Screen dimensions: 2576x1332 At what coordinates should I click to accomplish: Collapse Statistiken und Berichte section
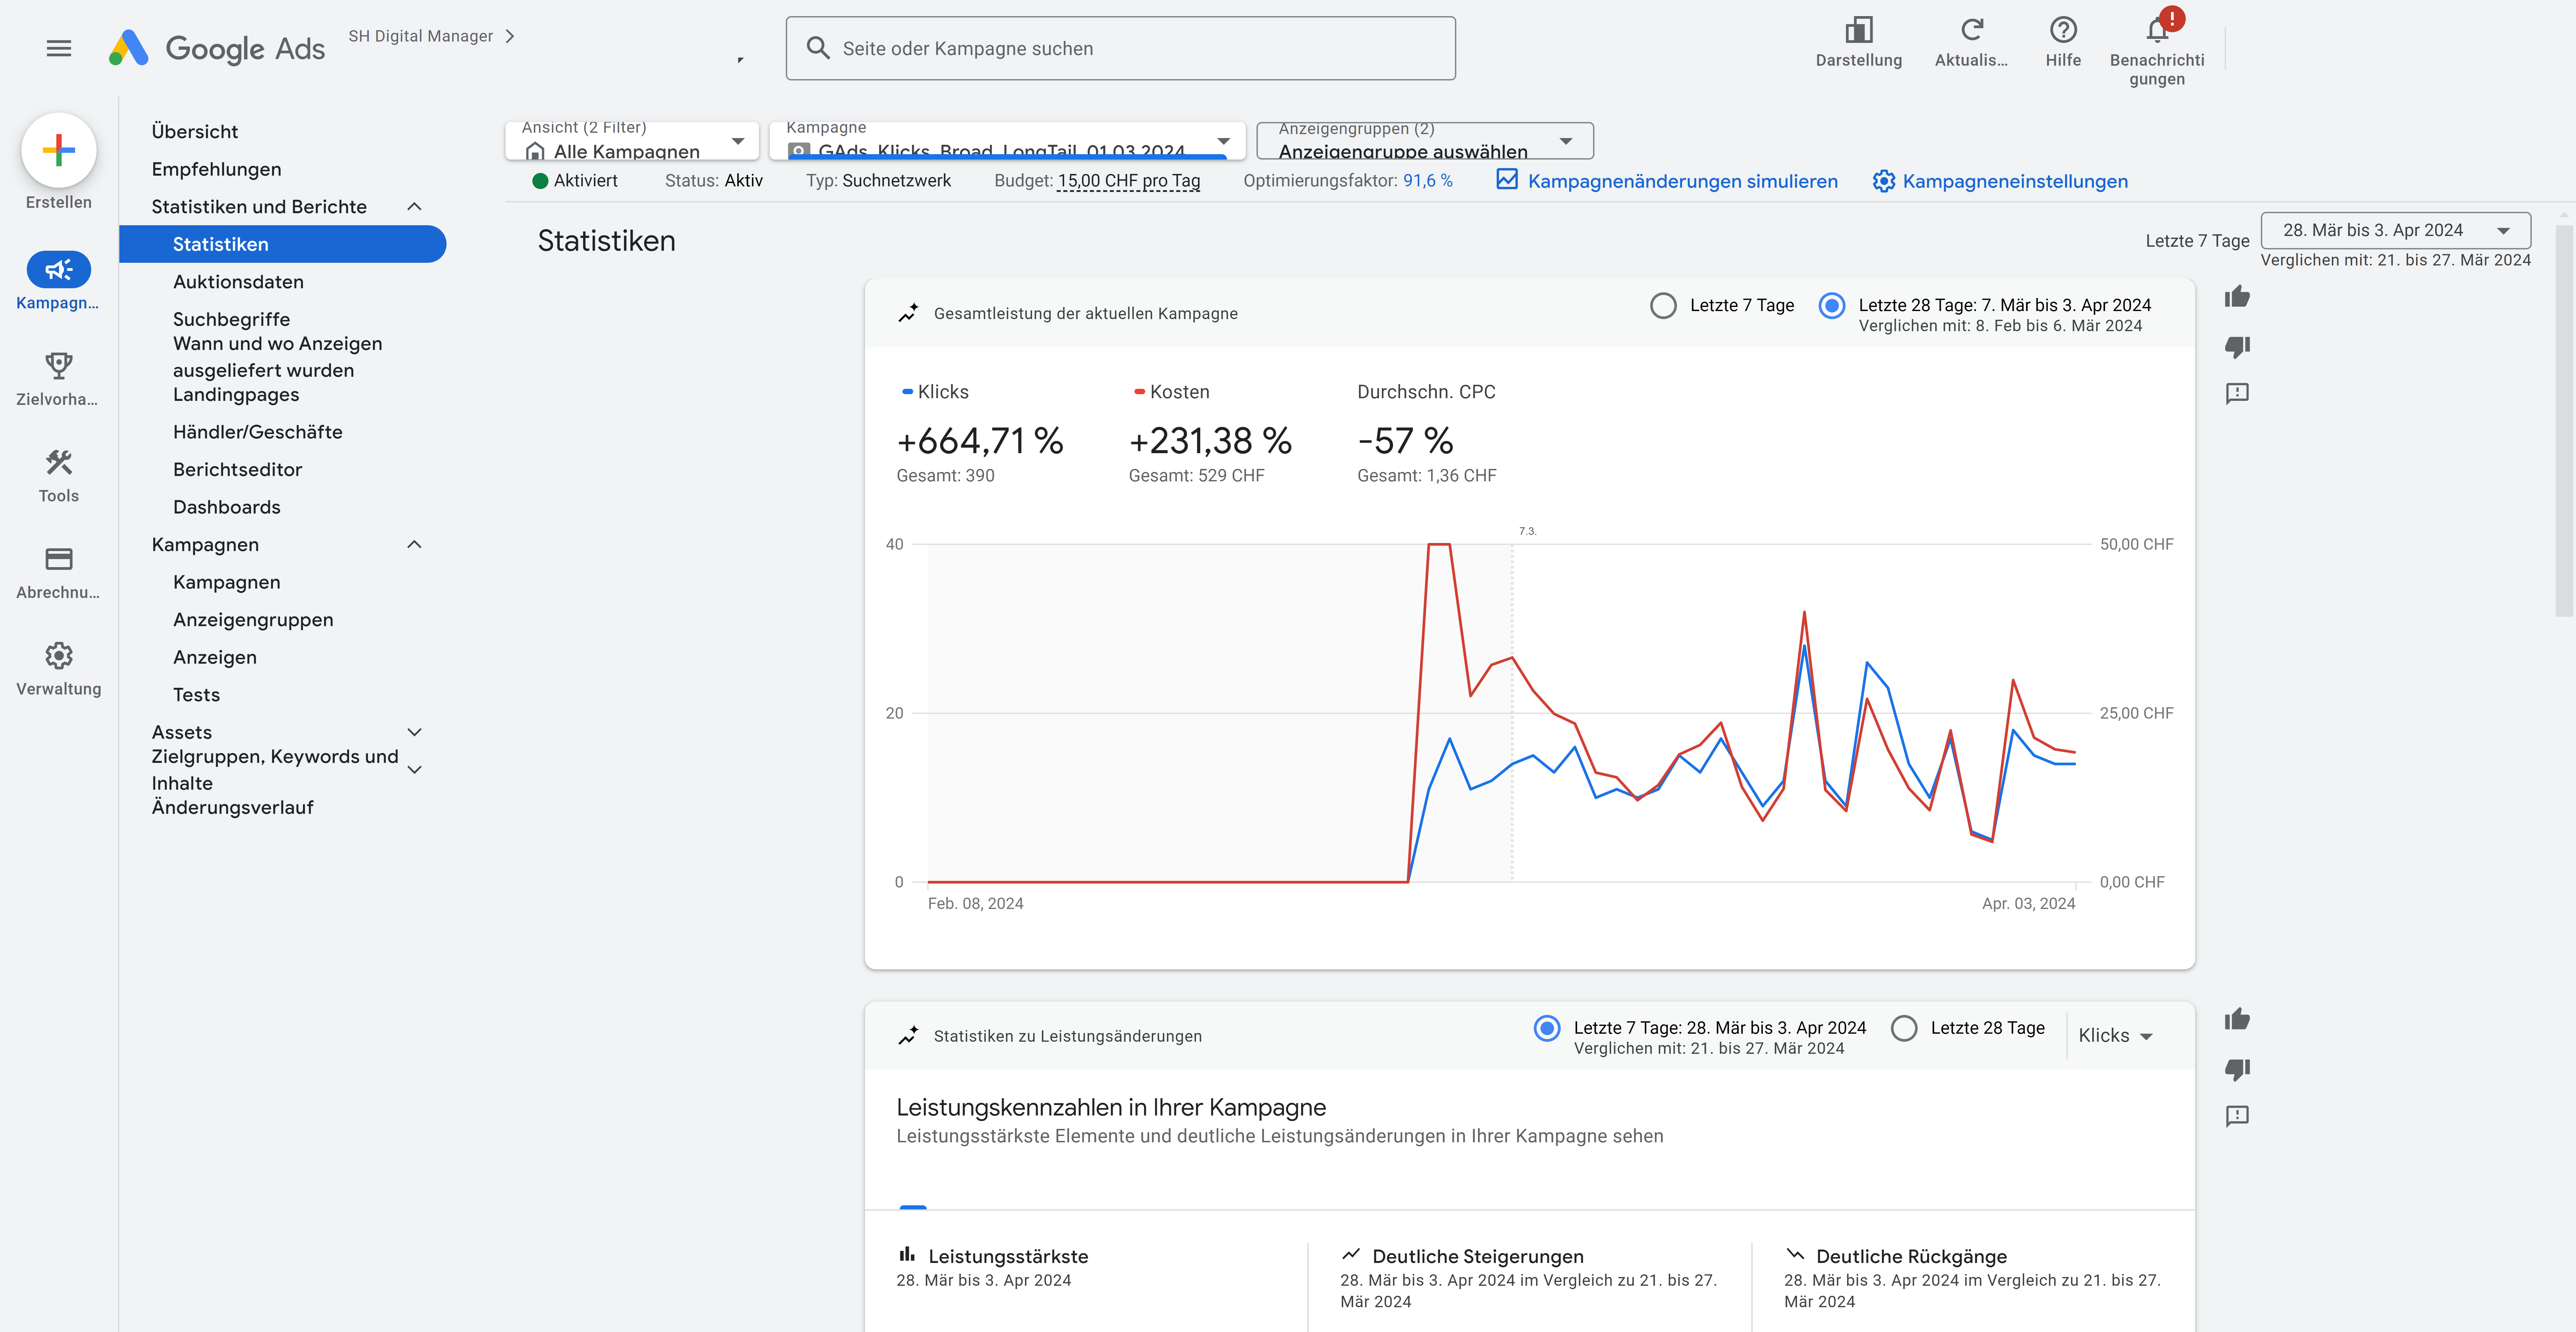(414, 207)
